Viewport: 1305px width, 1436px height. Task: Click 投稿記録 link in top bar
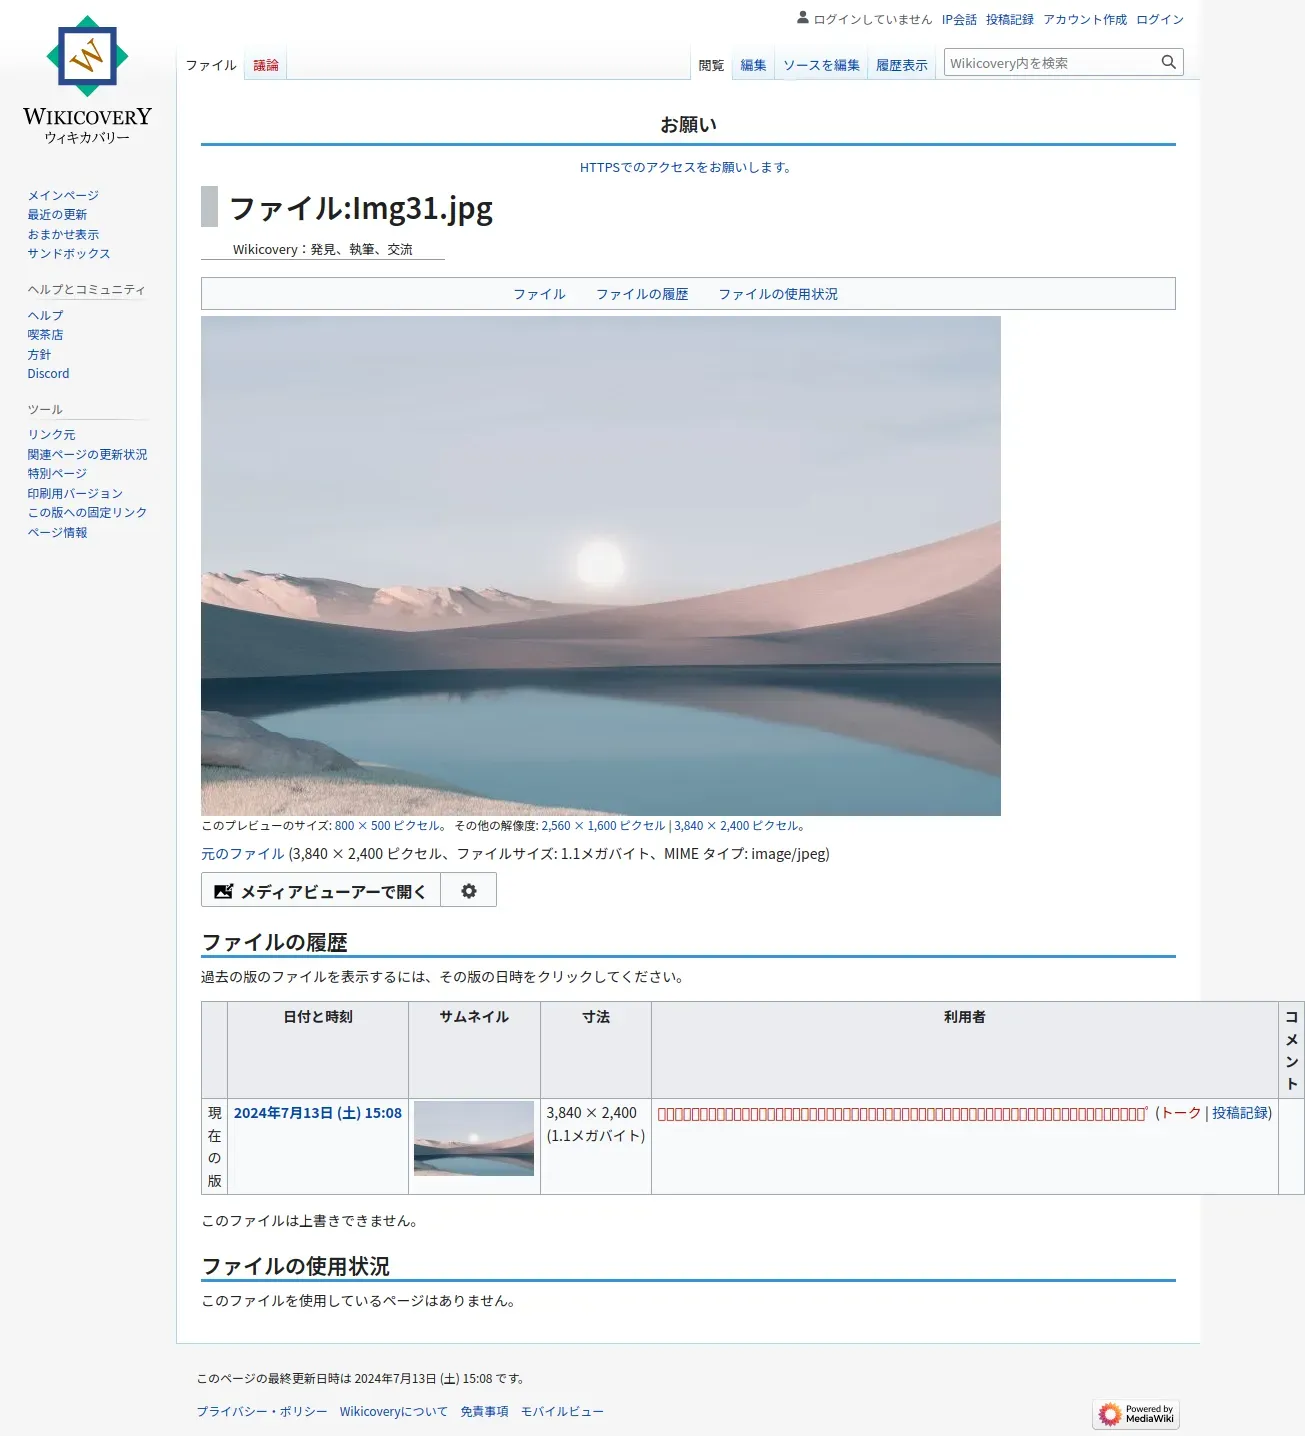coord(1010,19)
